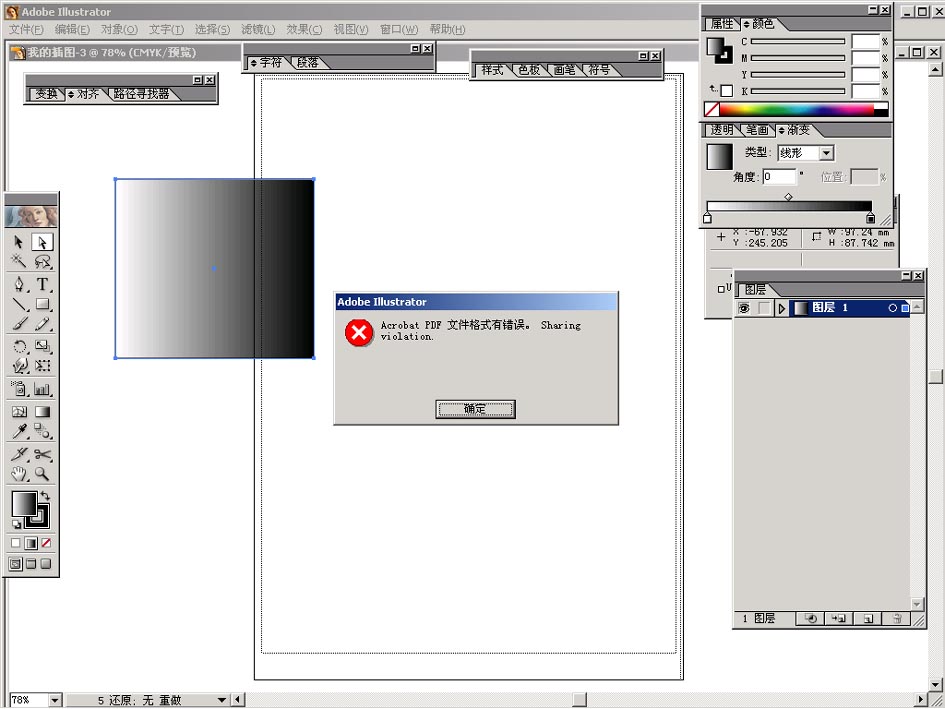Select the black arrow Selection tool
This screenshot has width=945, height=709.
[19, 242]
